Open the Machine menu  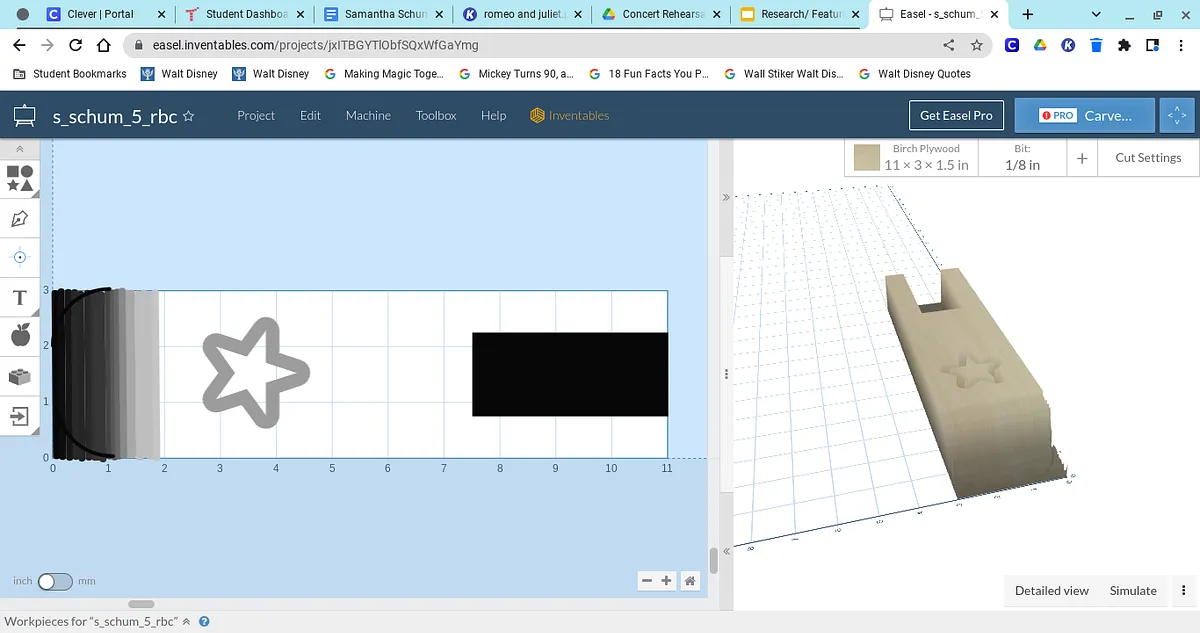(x=368, y=115)
